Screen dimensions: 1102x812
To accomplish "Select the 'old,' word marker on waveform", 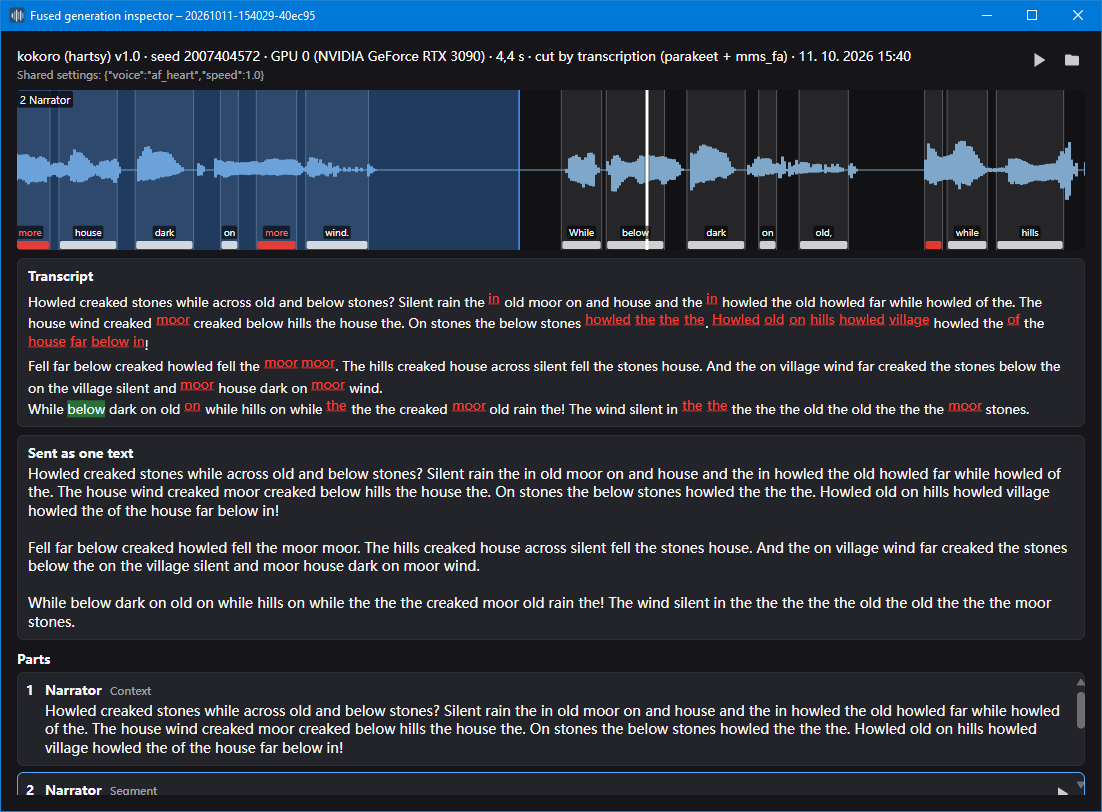I will coord(823,233).
